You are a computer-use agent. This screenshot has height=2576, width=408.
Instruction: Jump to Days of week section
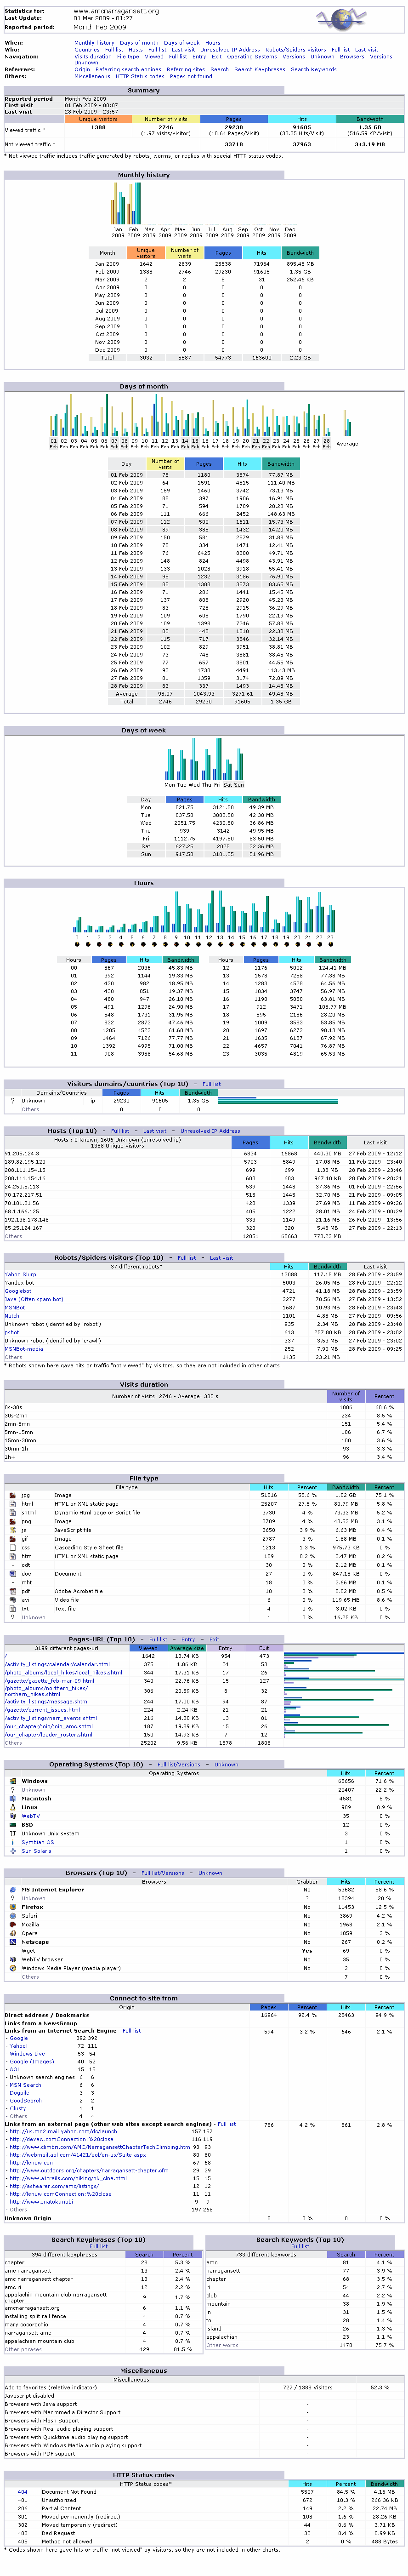[x=181, y=43]
